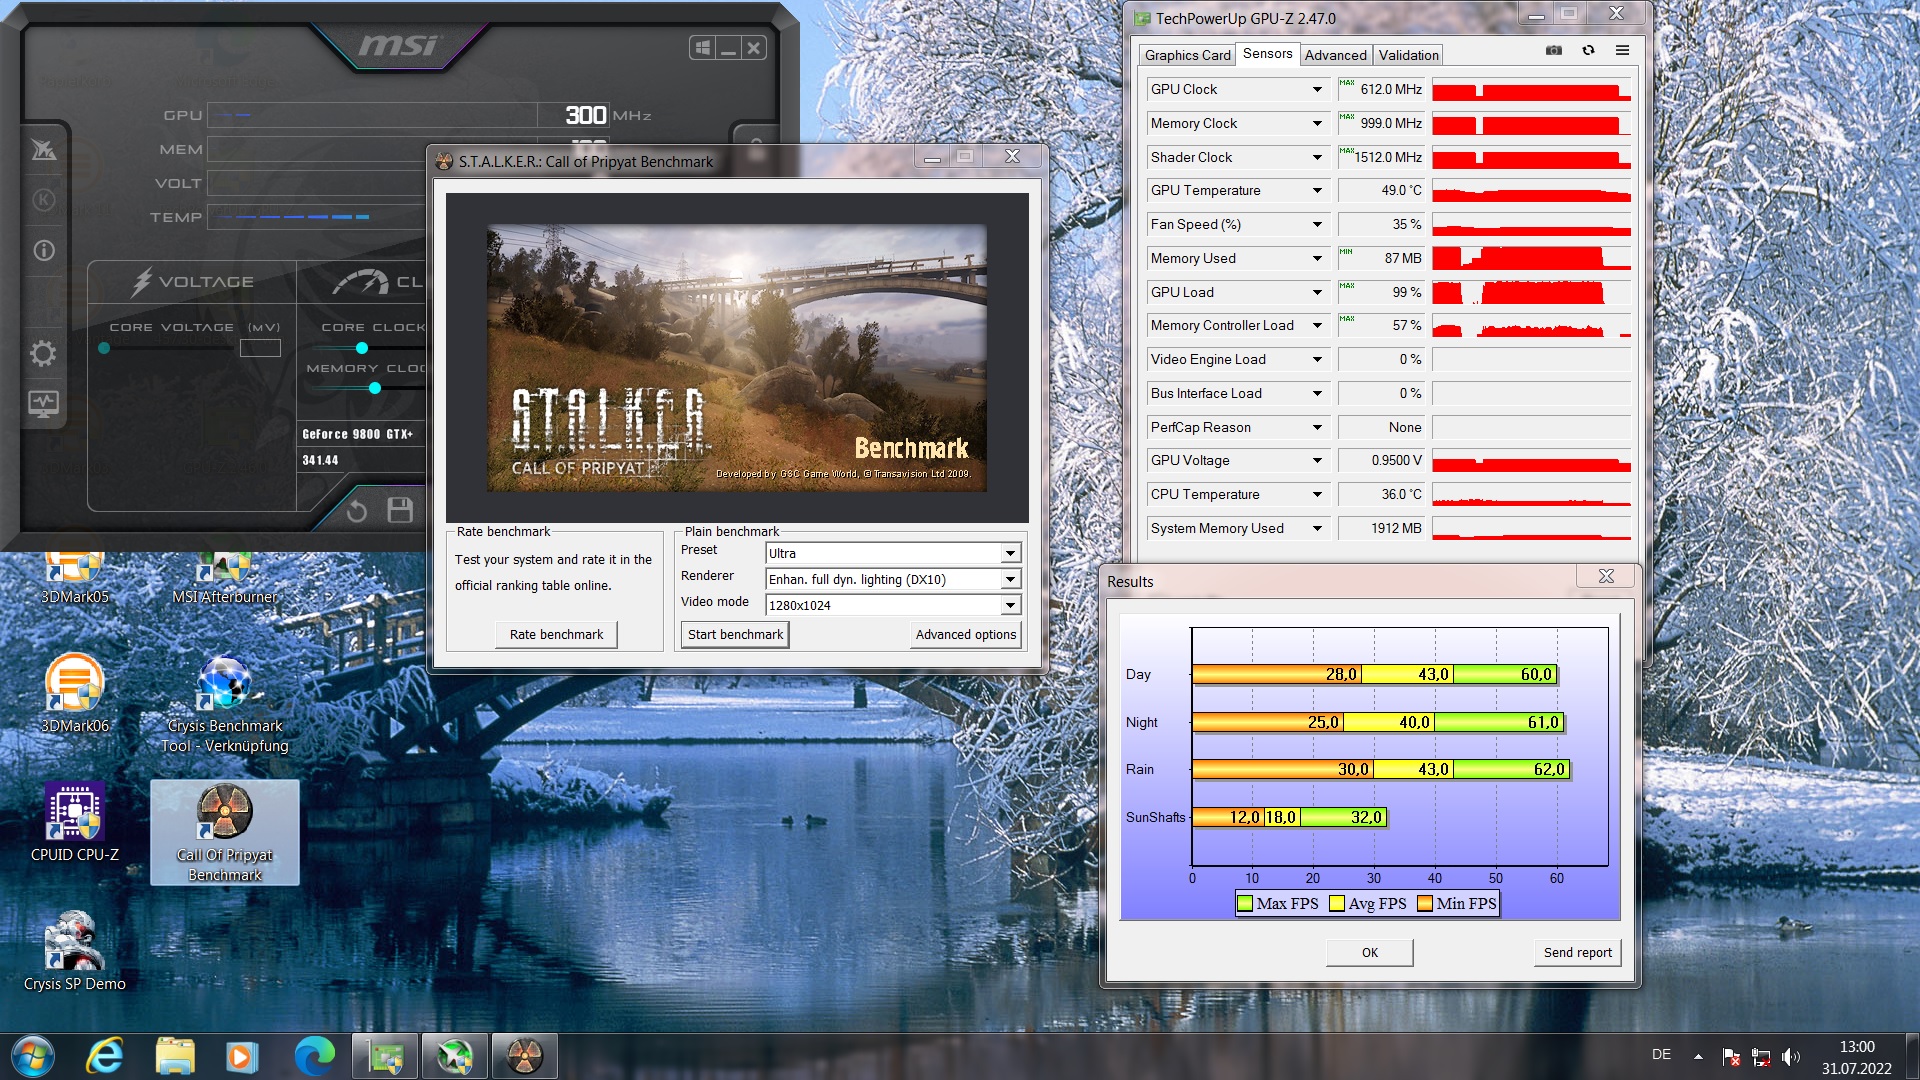
Task: Open GPU-Z hamburger menu
Action: coord(1622,50)
